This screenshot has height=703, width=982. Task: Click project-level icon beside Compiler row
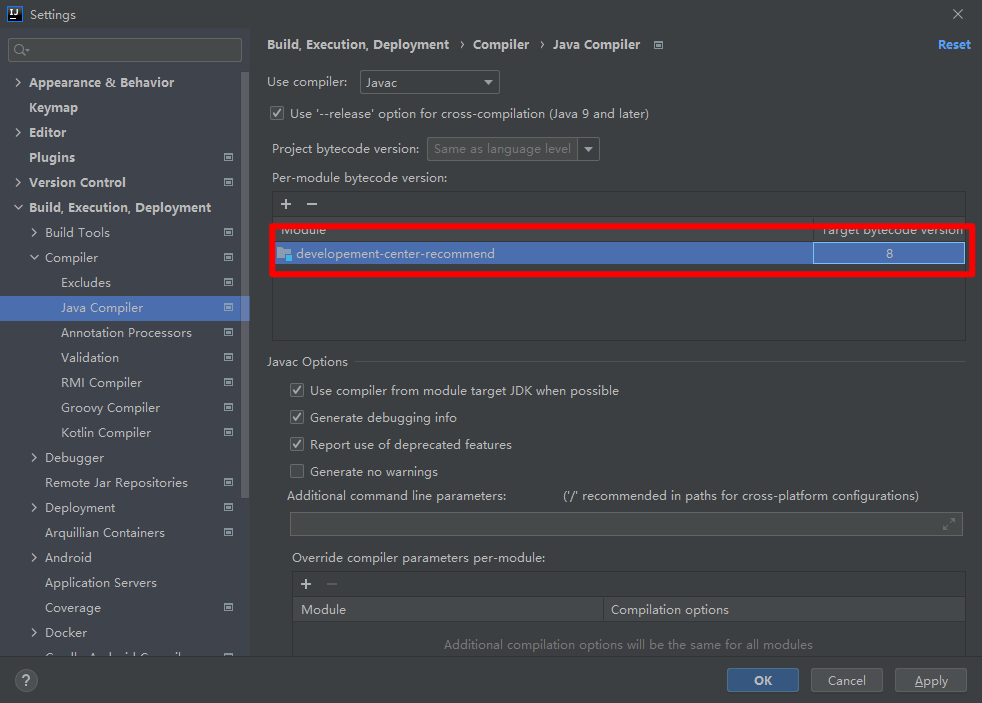click(229, 257)
